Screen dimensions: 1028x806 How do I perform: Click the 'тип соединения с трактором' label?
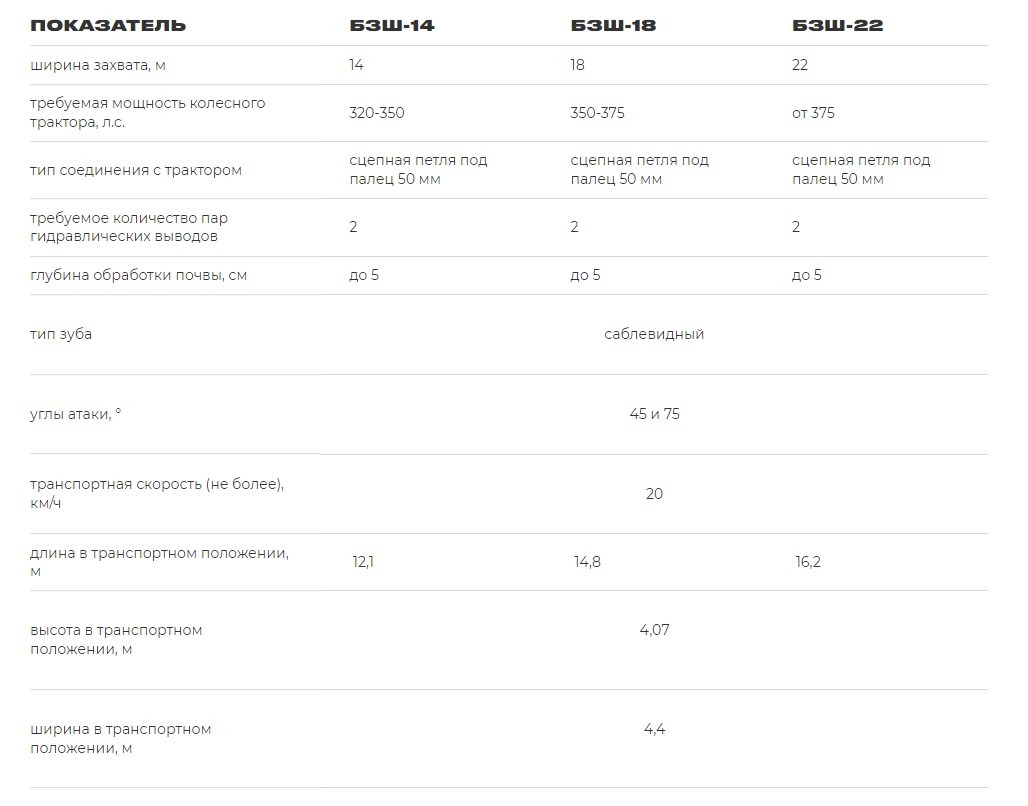(x=136, y=170)
